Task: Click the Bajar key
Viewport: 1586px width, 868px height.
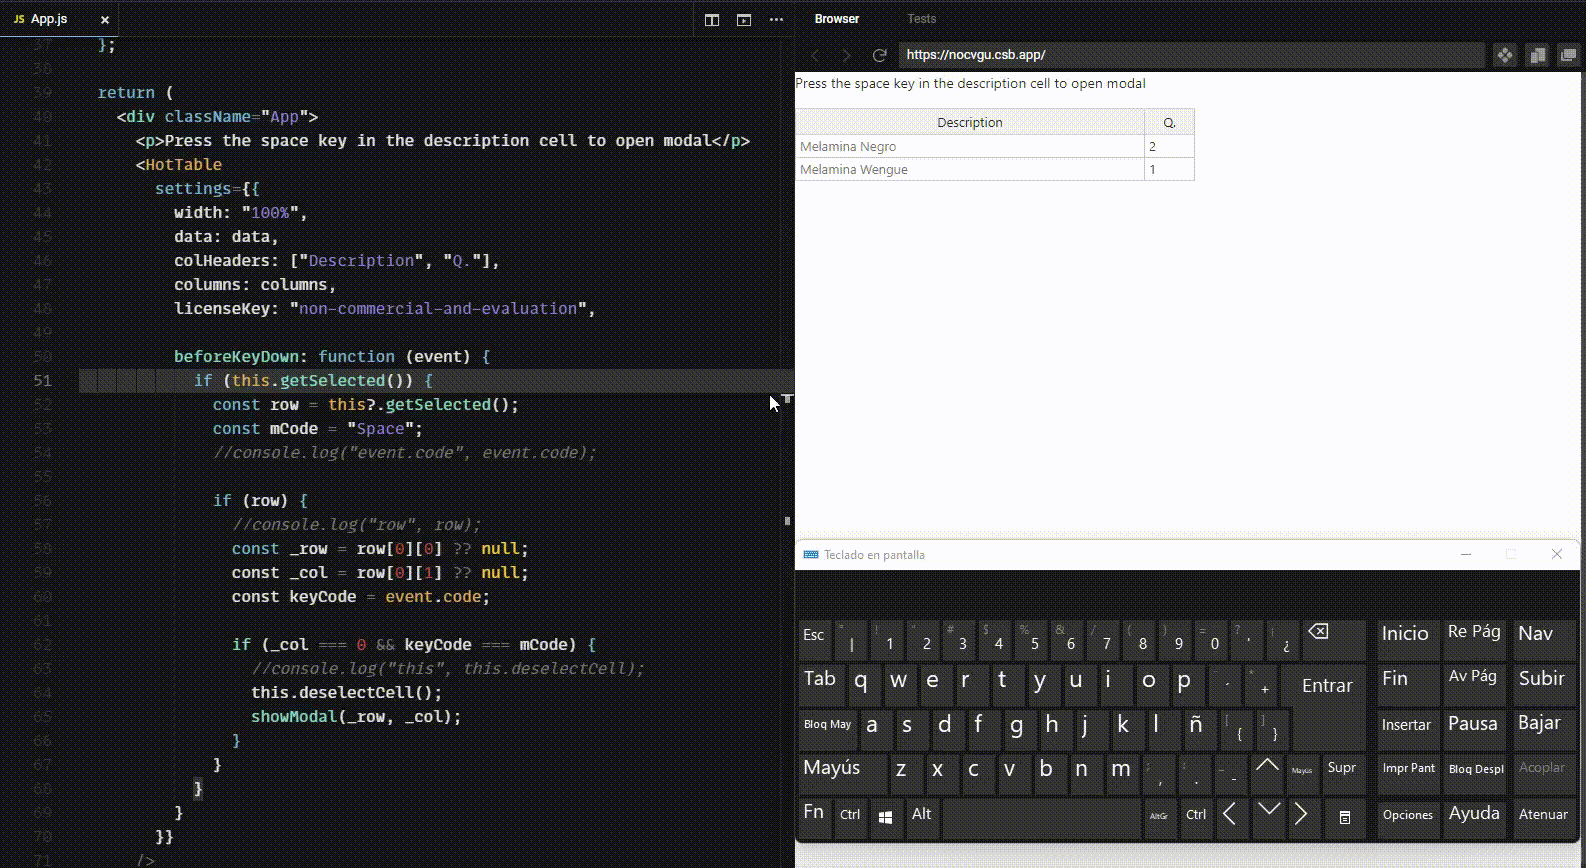Action: [x=1543, y=728]
